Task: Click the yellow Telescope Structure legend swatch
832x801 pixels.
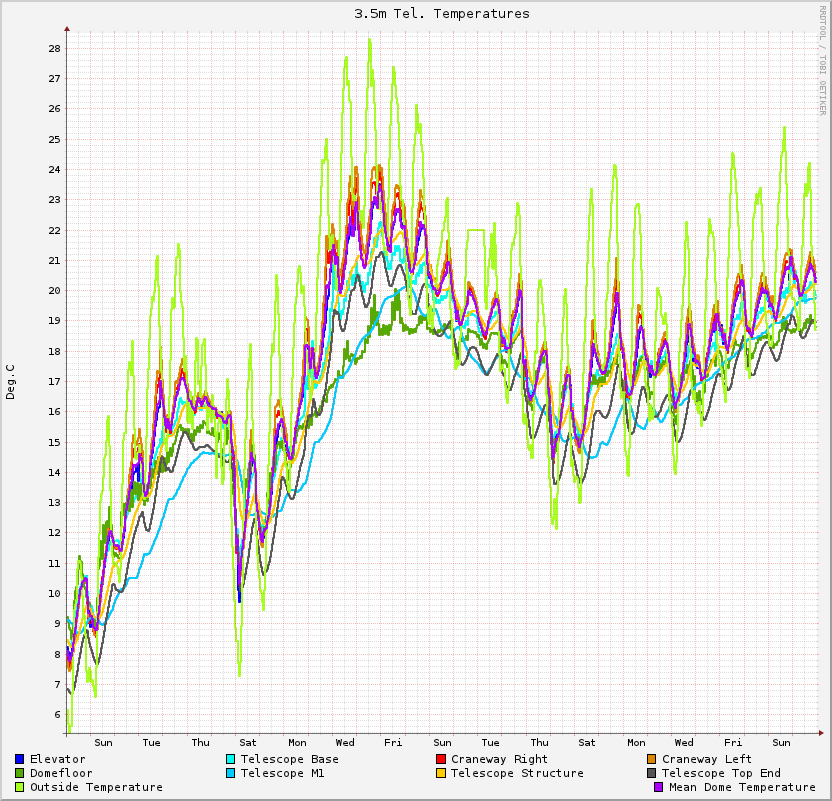Action: tap(441, 773)
